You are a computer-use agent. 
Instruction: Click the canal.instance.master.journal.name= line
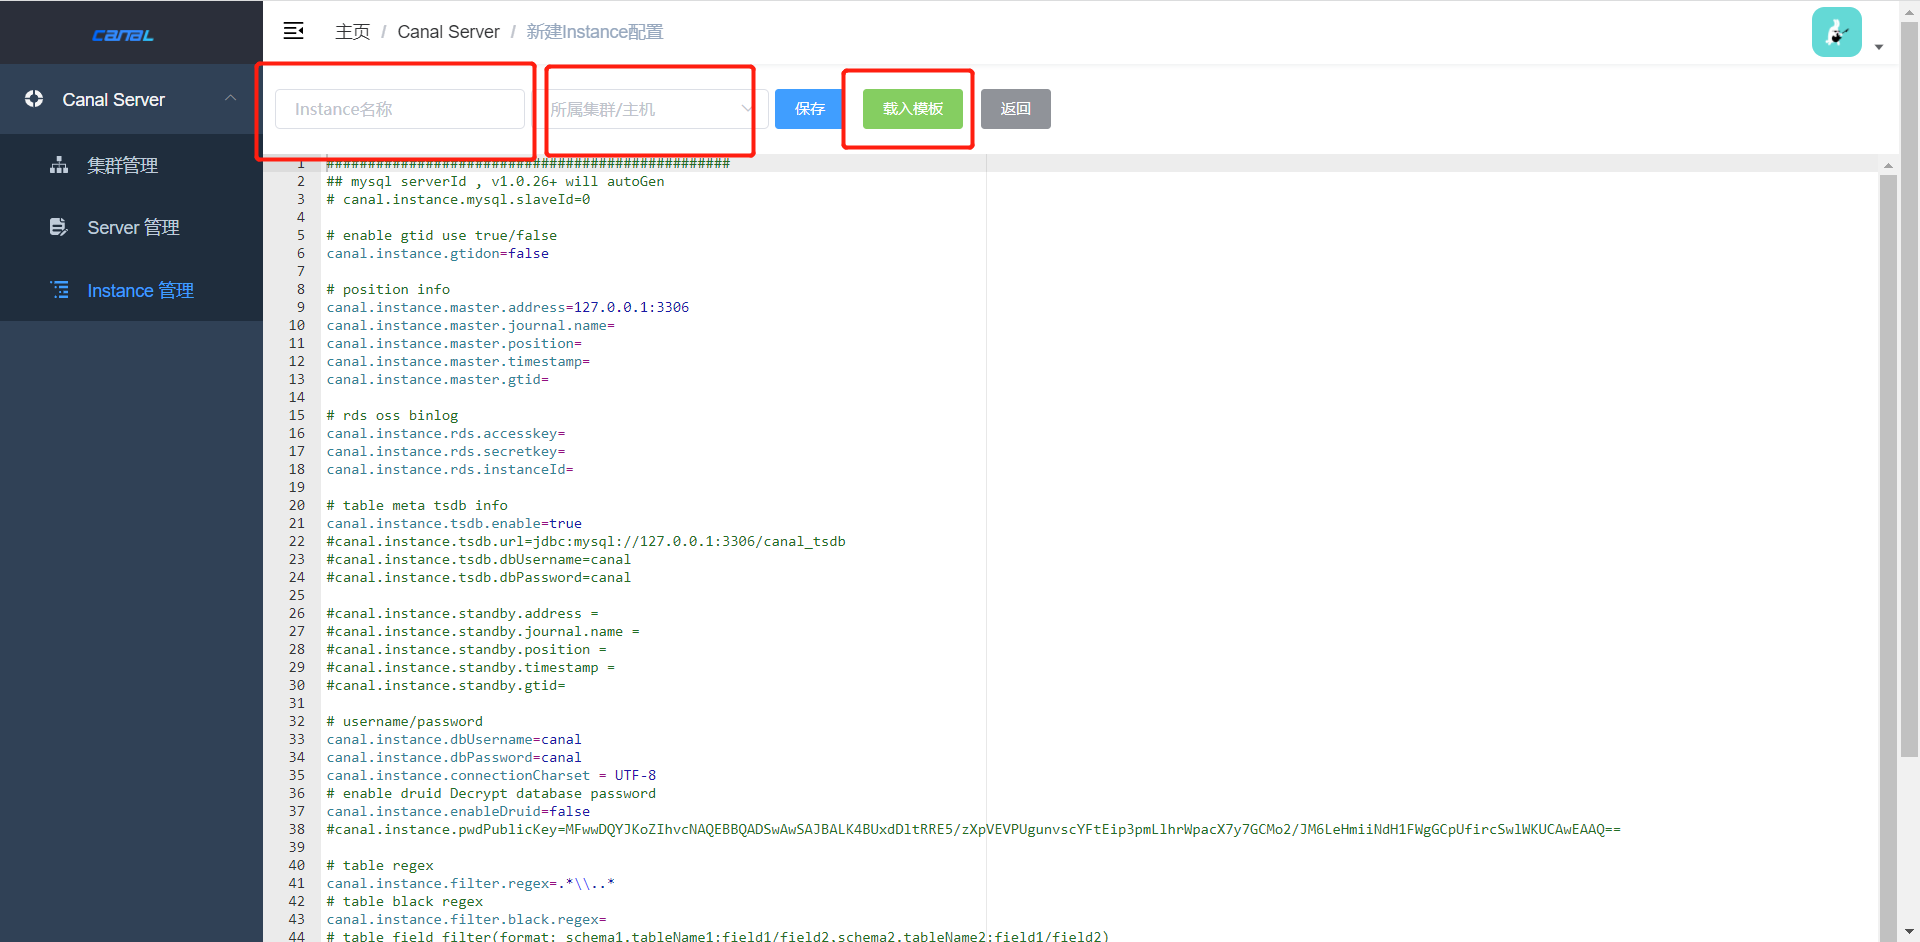[470, 325]
